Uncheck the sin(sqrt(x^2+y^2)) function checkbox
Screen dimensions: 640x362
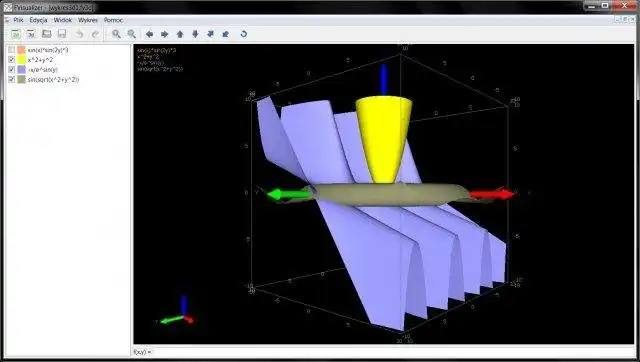coord(11,79)
